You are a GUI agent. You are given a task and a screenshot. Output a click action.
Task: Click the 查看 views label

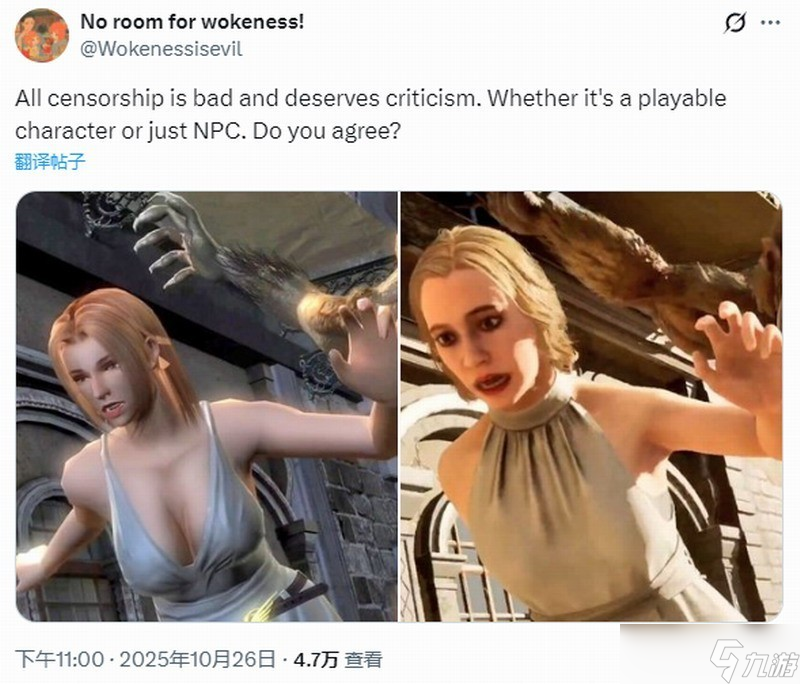point(363,660)
